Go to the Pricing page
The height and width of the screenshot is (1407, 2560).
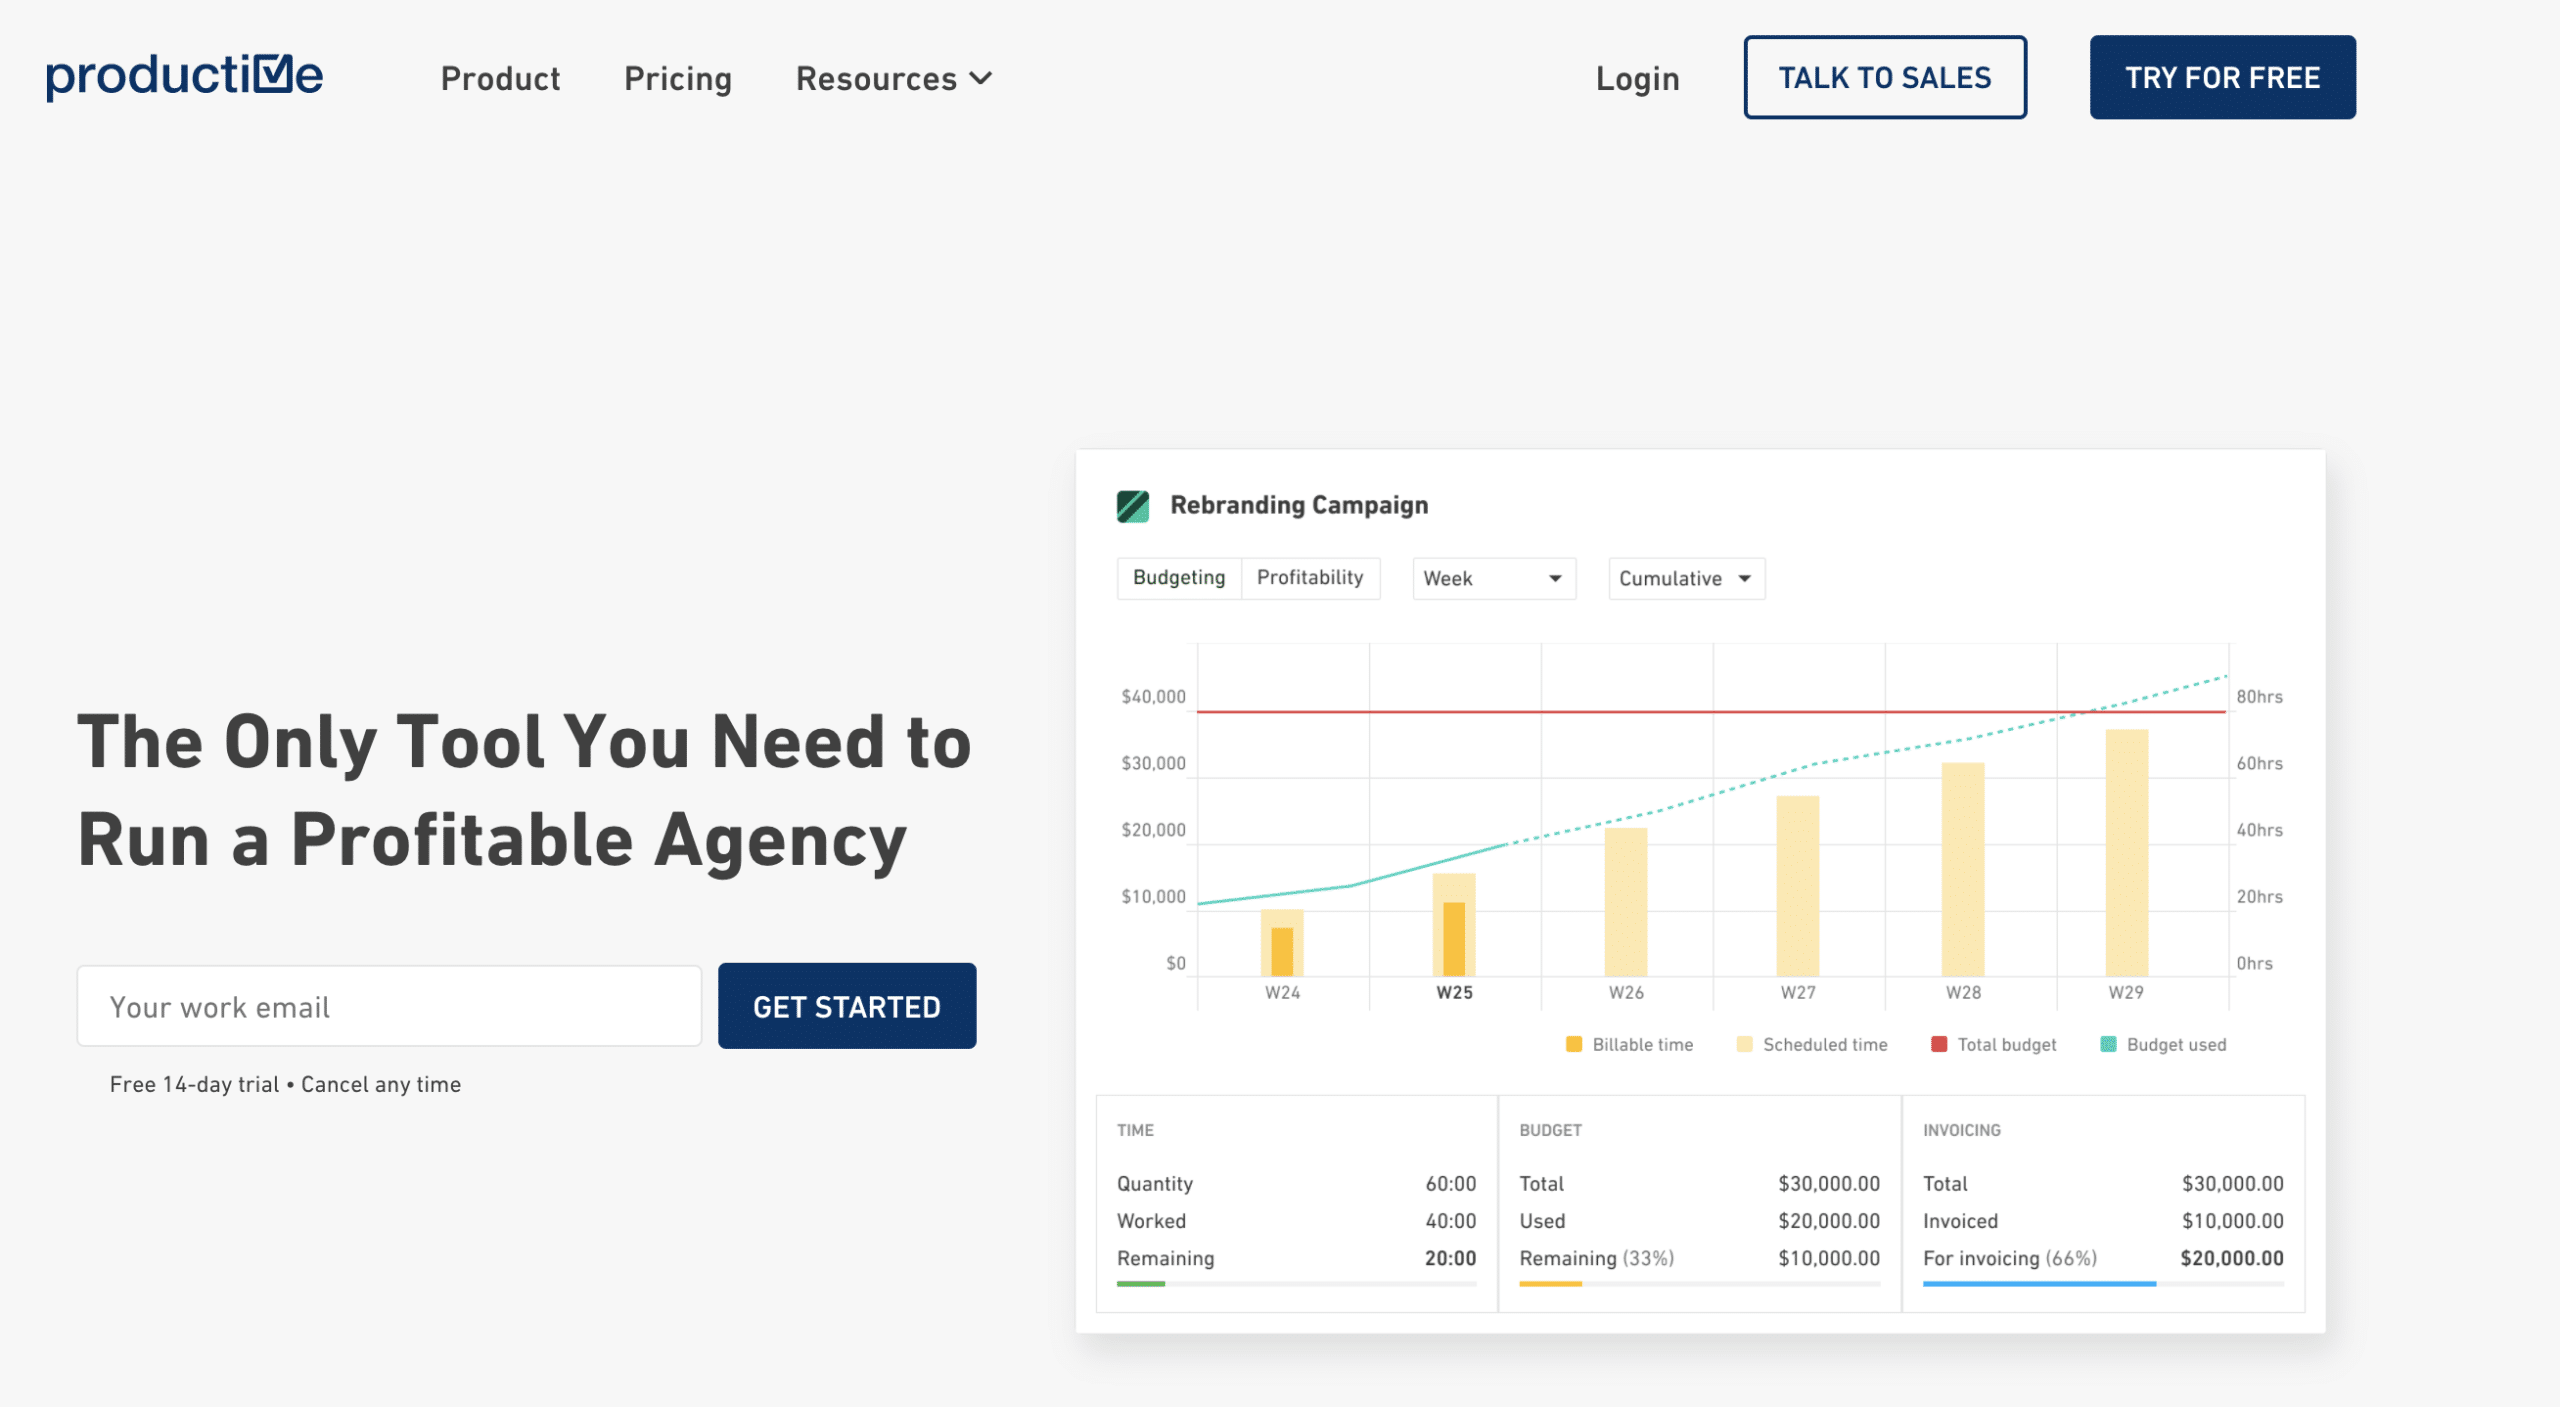(x=677, y=78)
